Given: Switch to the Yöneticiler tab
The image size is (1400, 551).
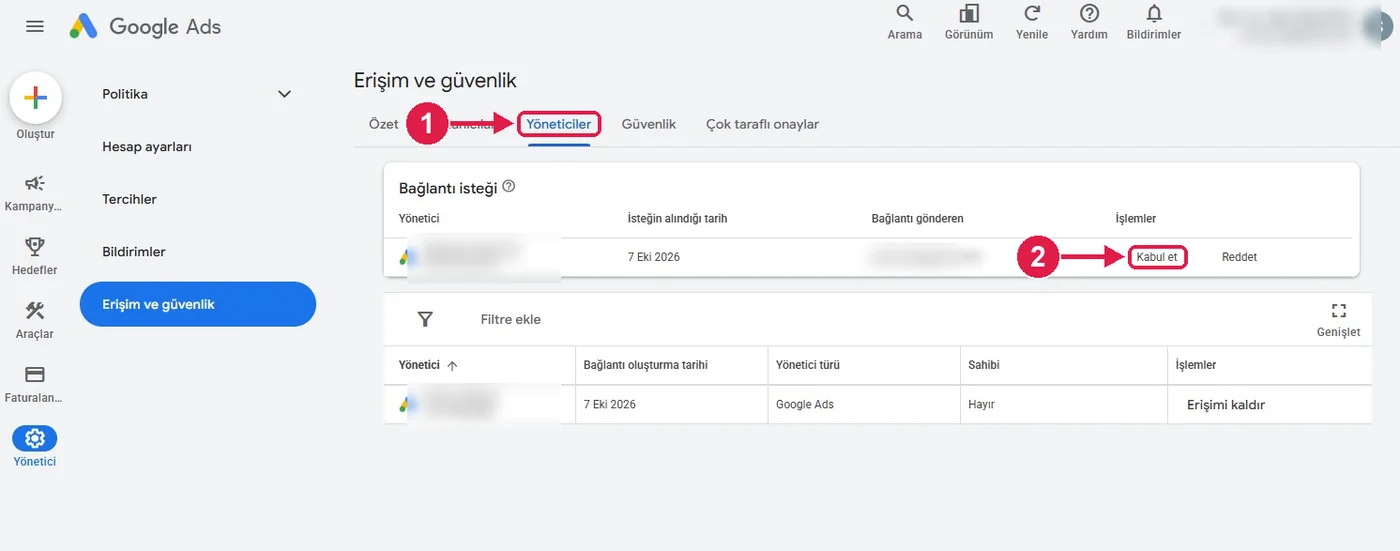Looking at the screenshot, I should 559,124.
